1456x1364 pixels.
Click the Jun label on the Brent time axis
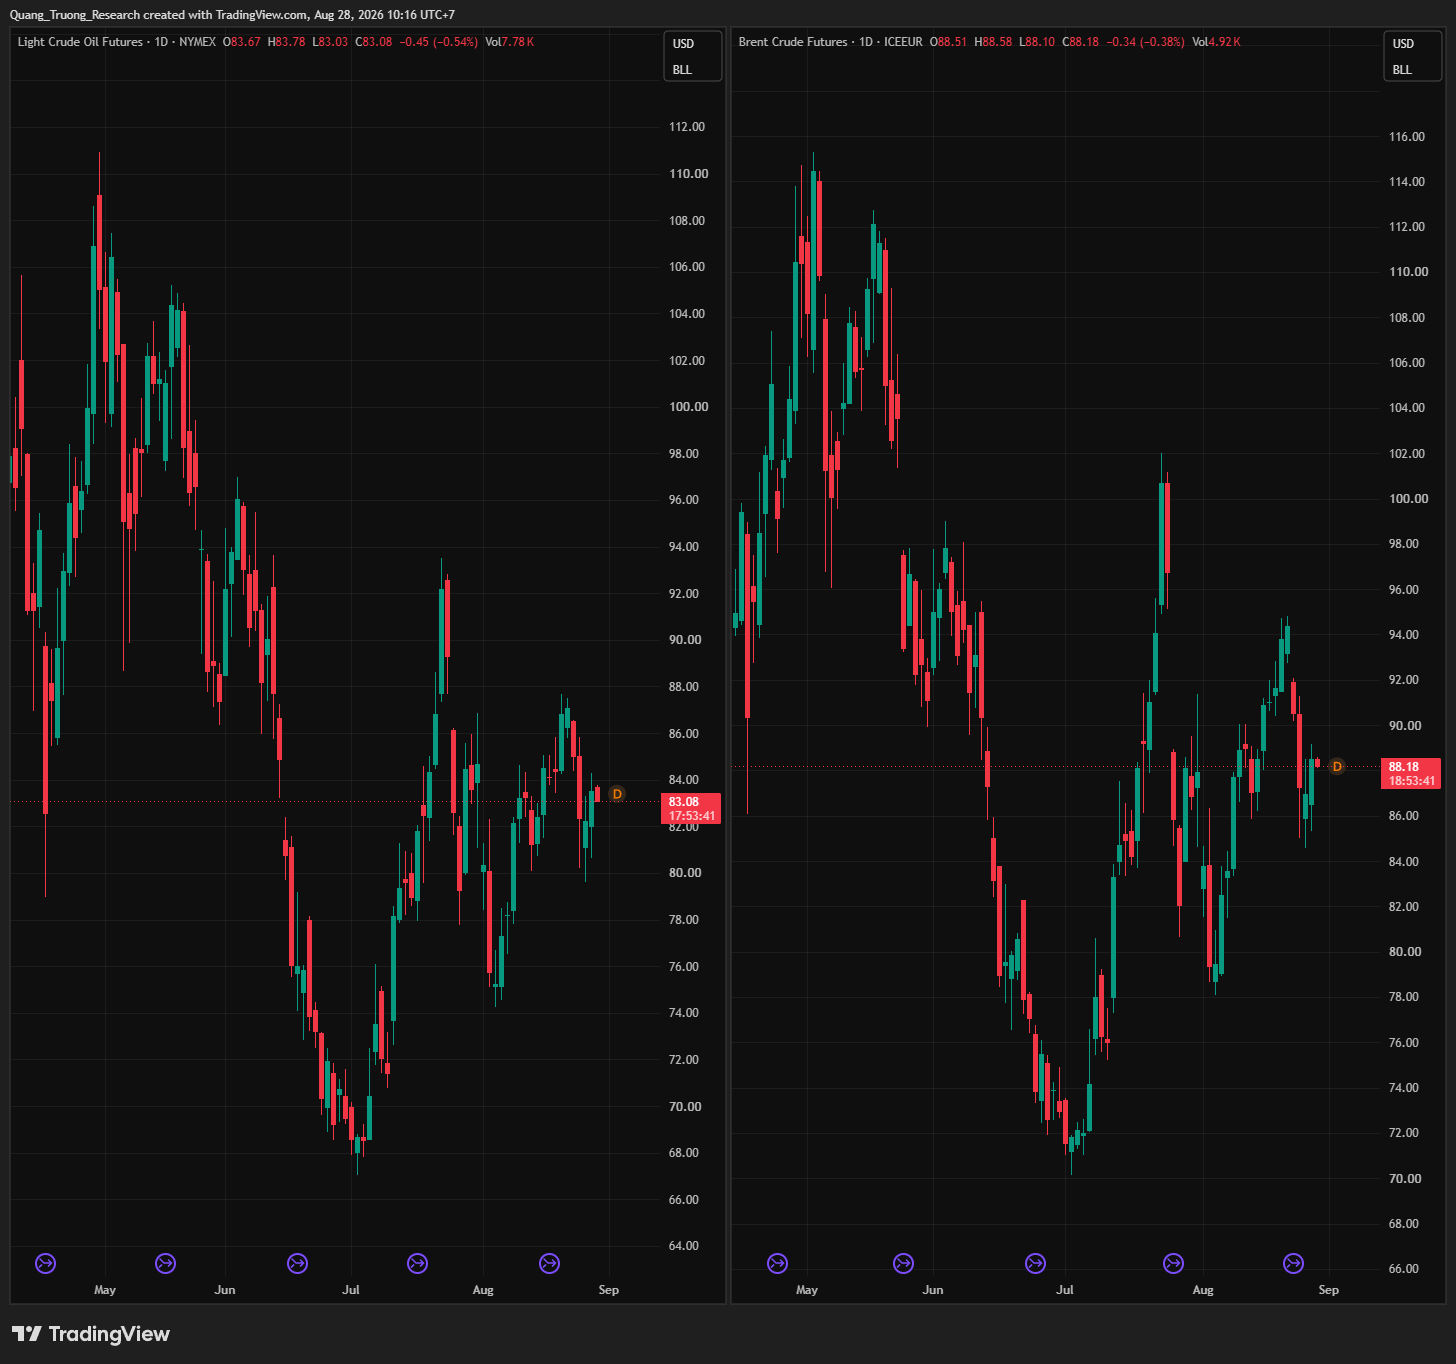933,1290
